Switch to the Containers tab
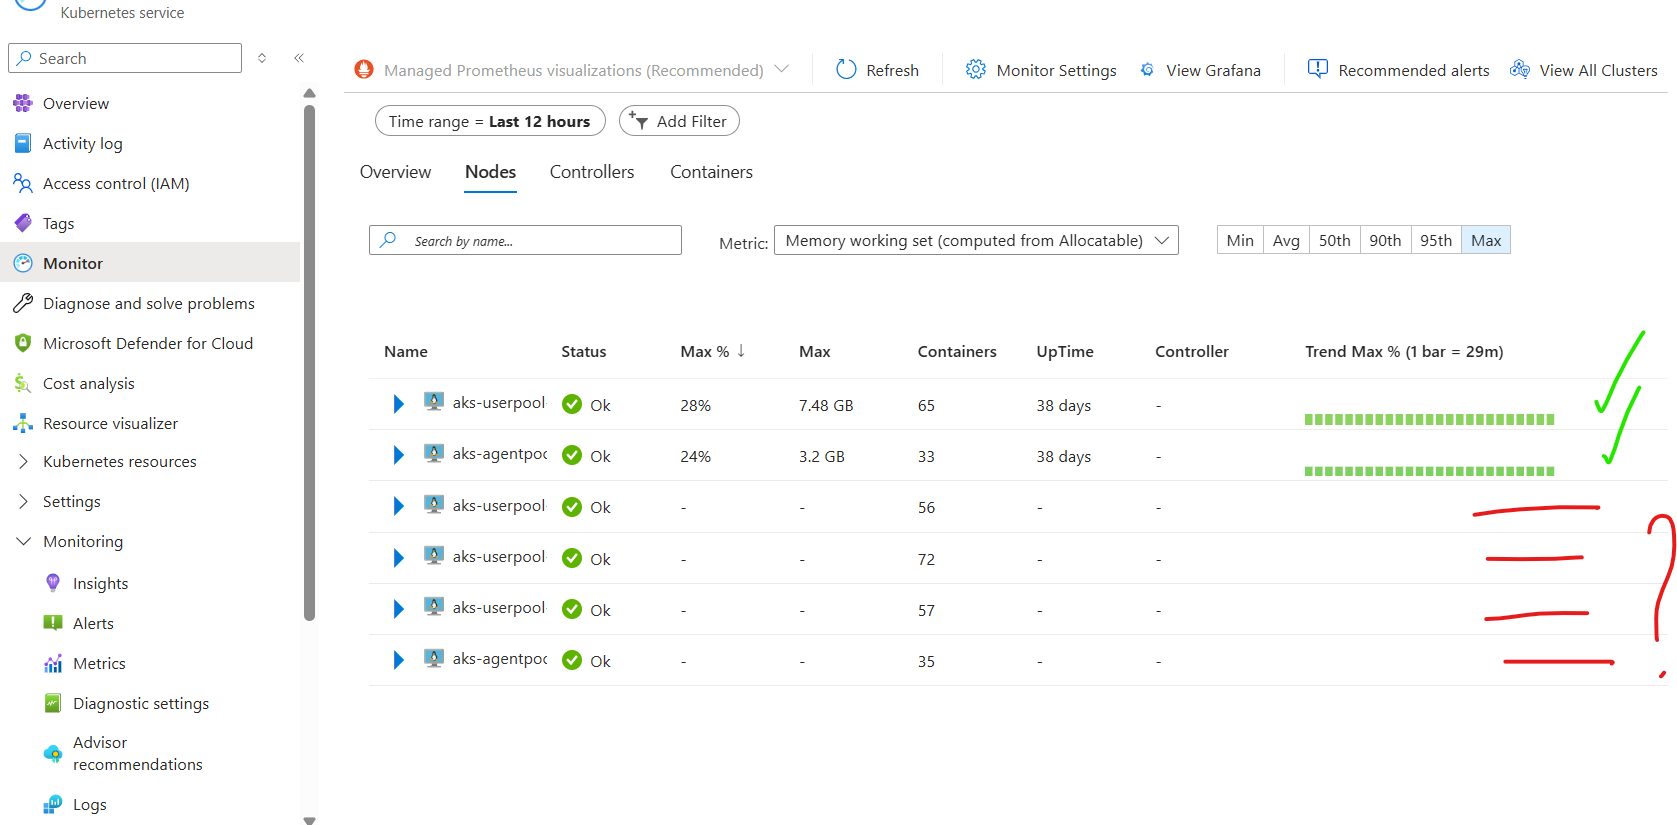 (711, 172)
